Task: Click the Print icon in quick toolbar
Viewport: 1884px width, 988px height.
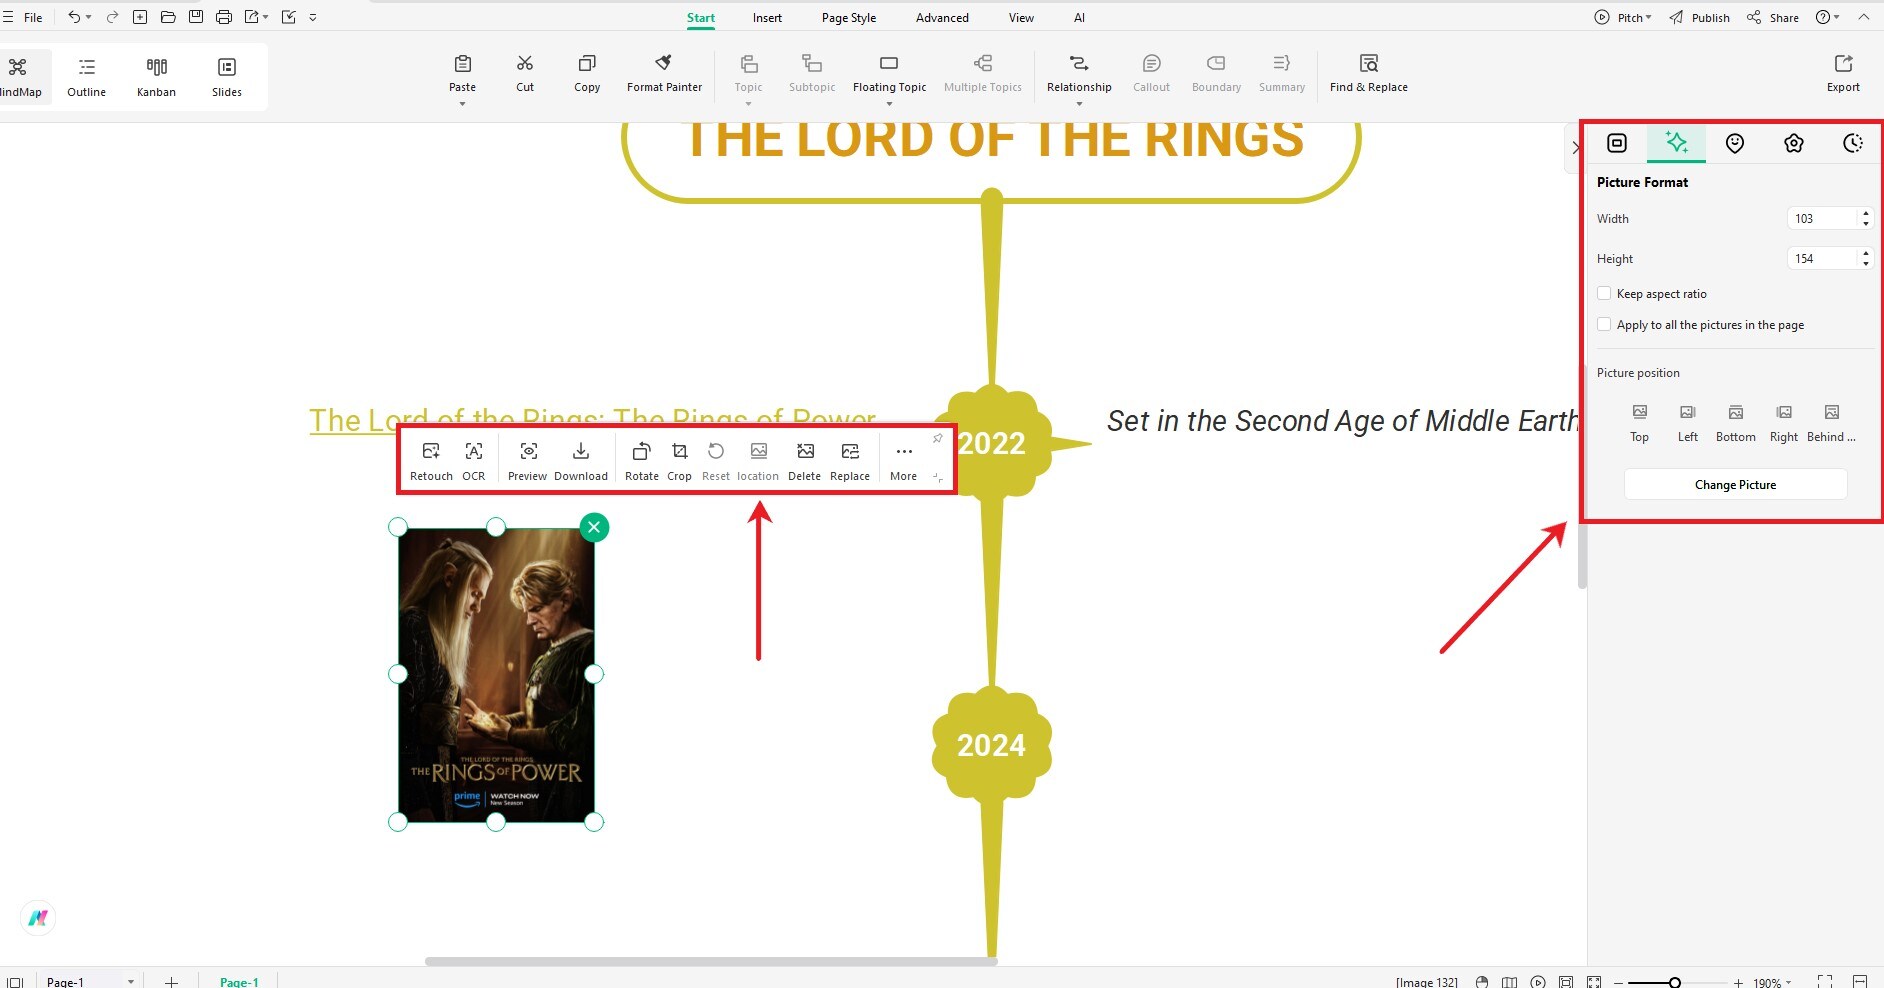Action: pos(224,17)
